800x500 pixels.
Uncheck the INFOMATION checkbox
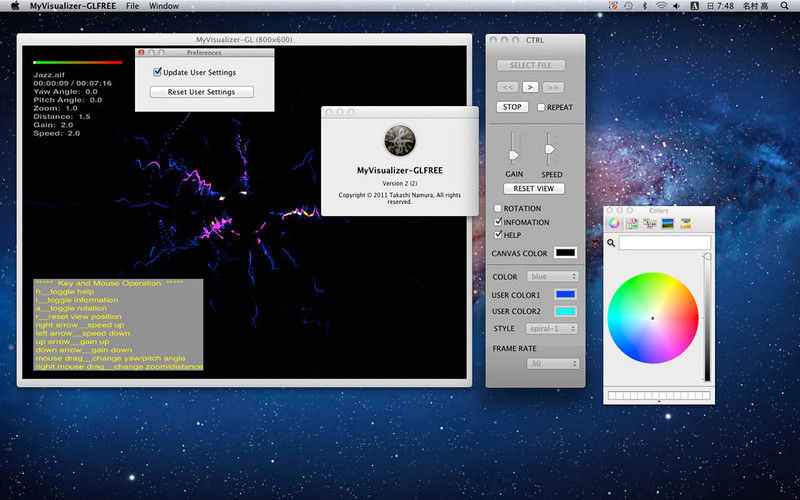coord(498,222)
